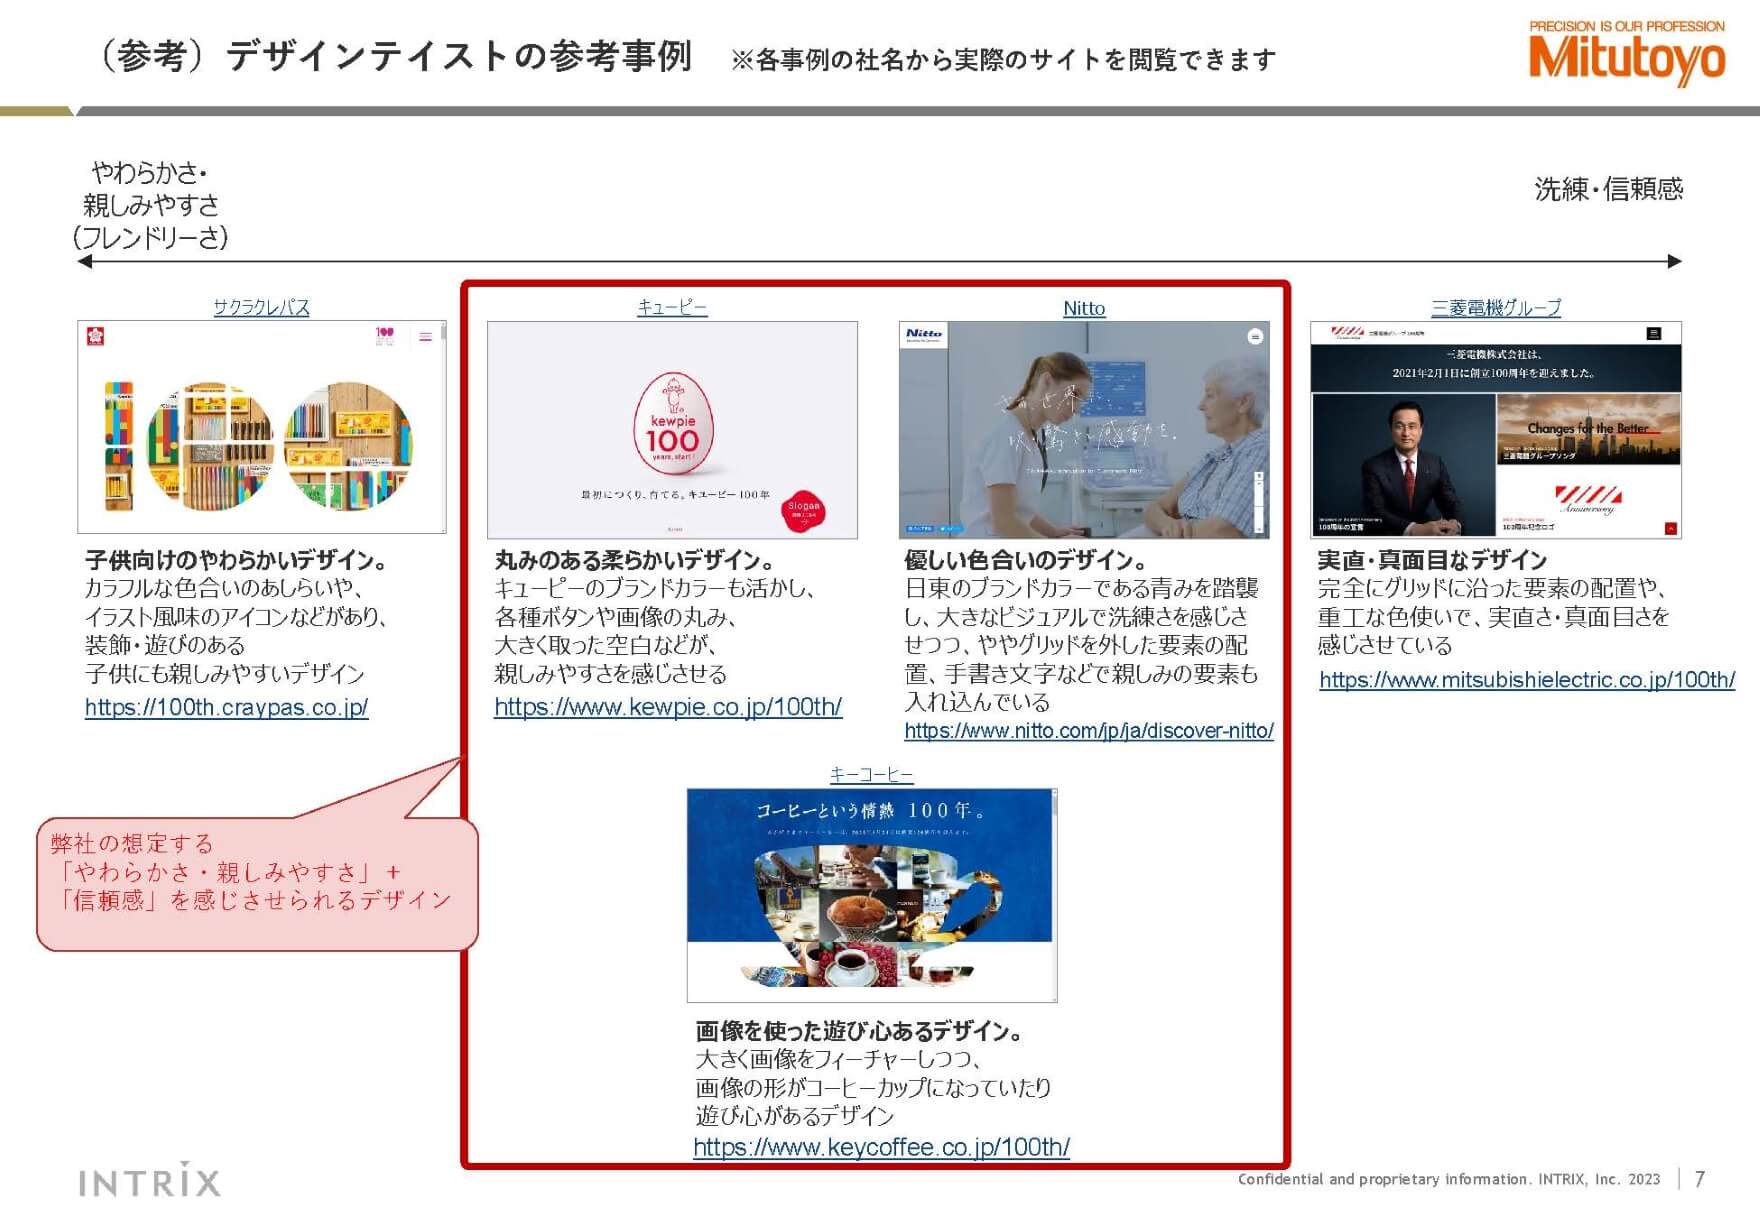
Task: Select the heading 画像を使った遊び心あるデザイン。
Action: (x=859, y=1031)
